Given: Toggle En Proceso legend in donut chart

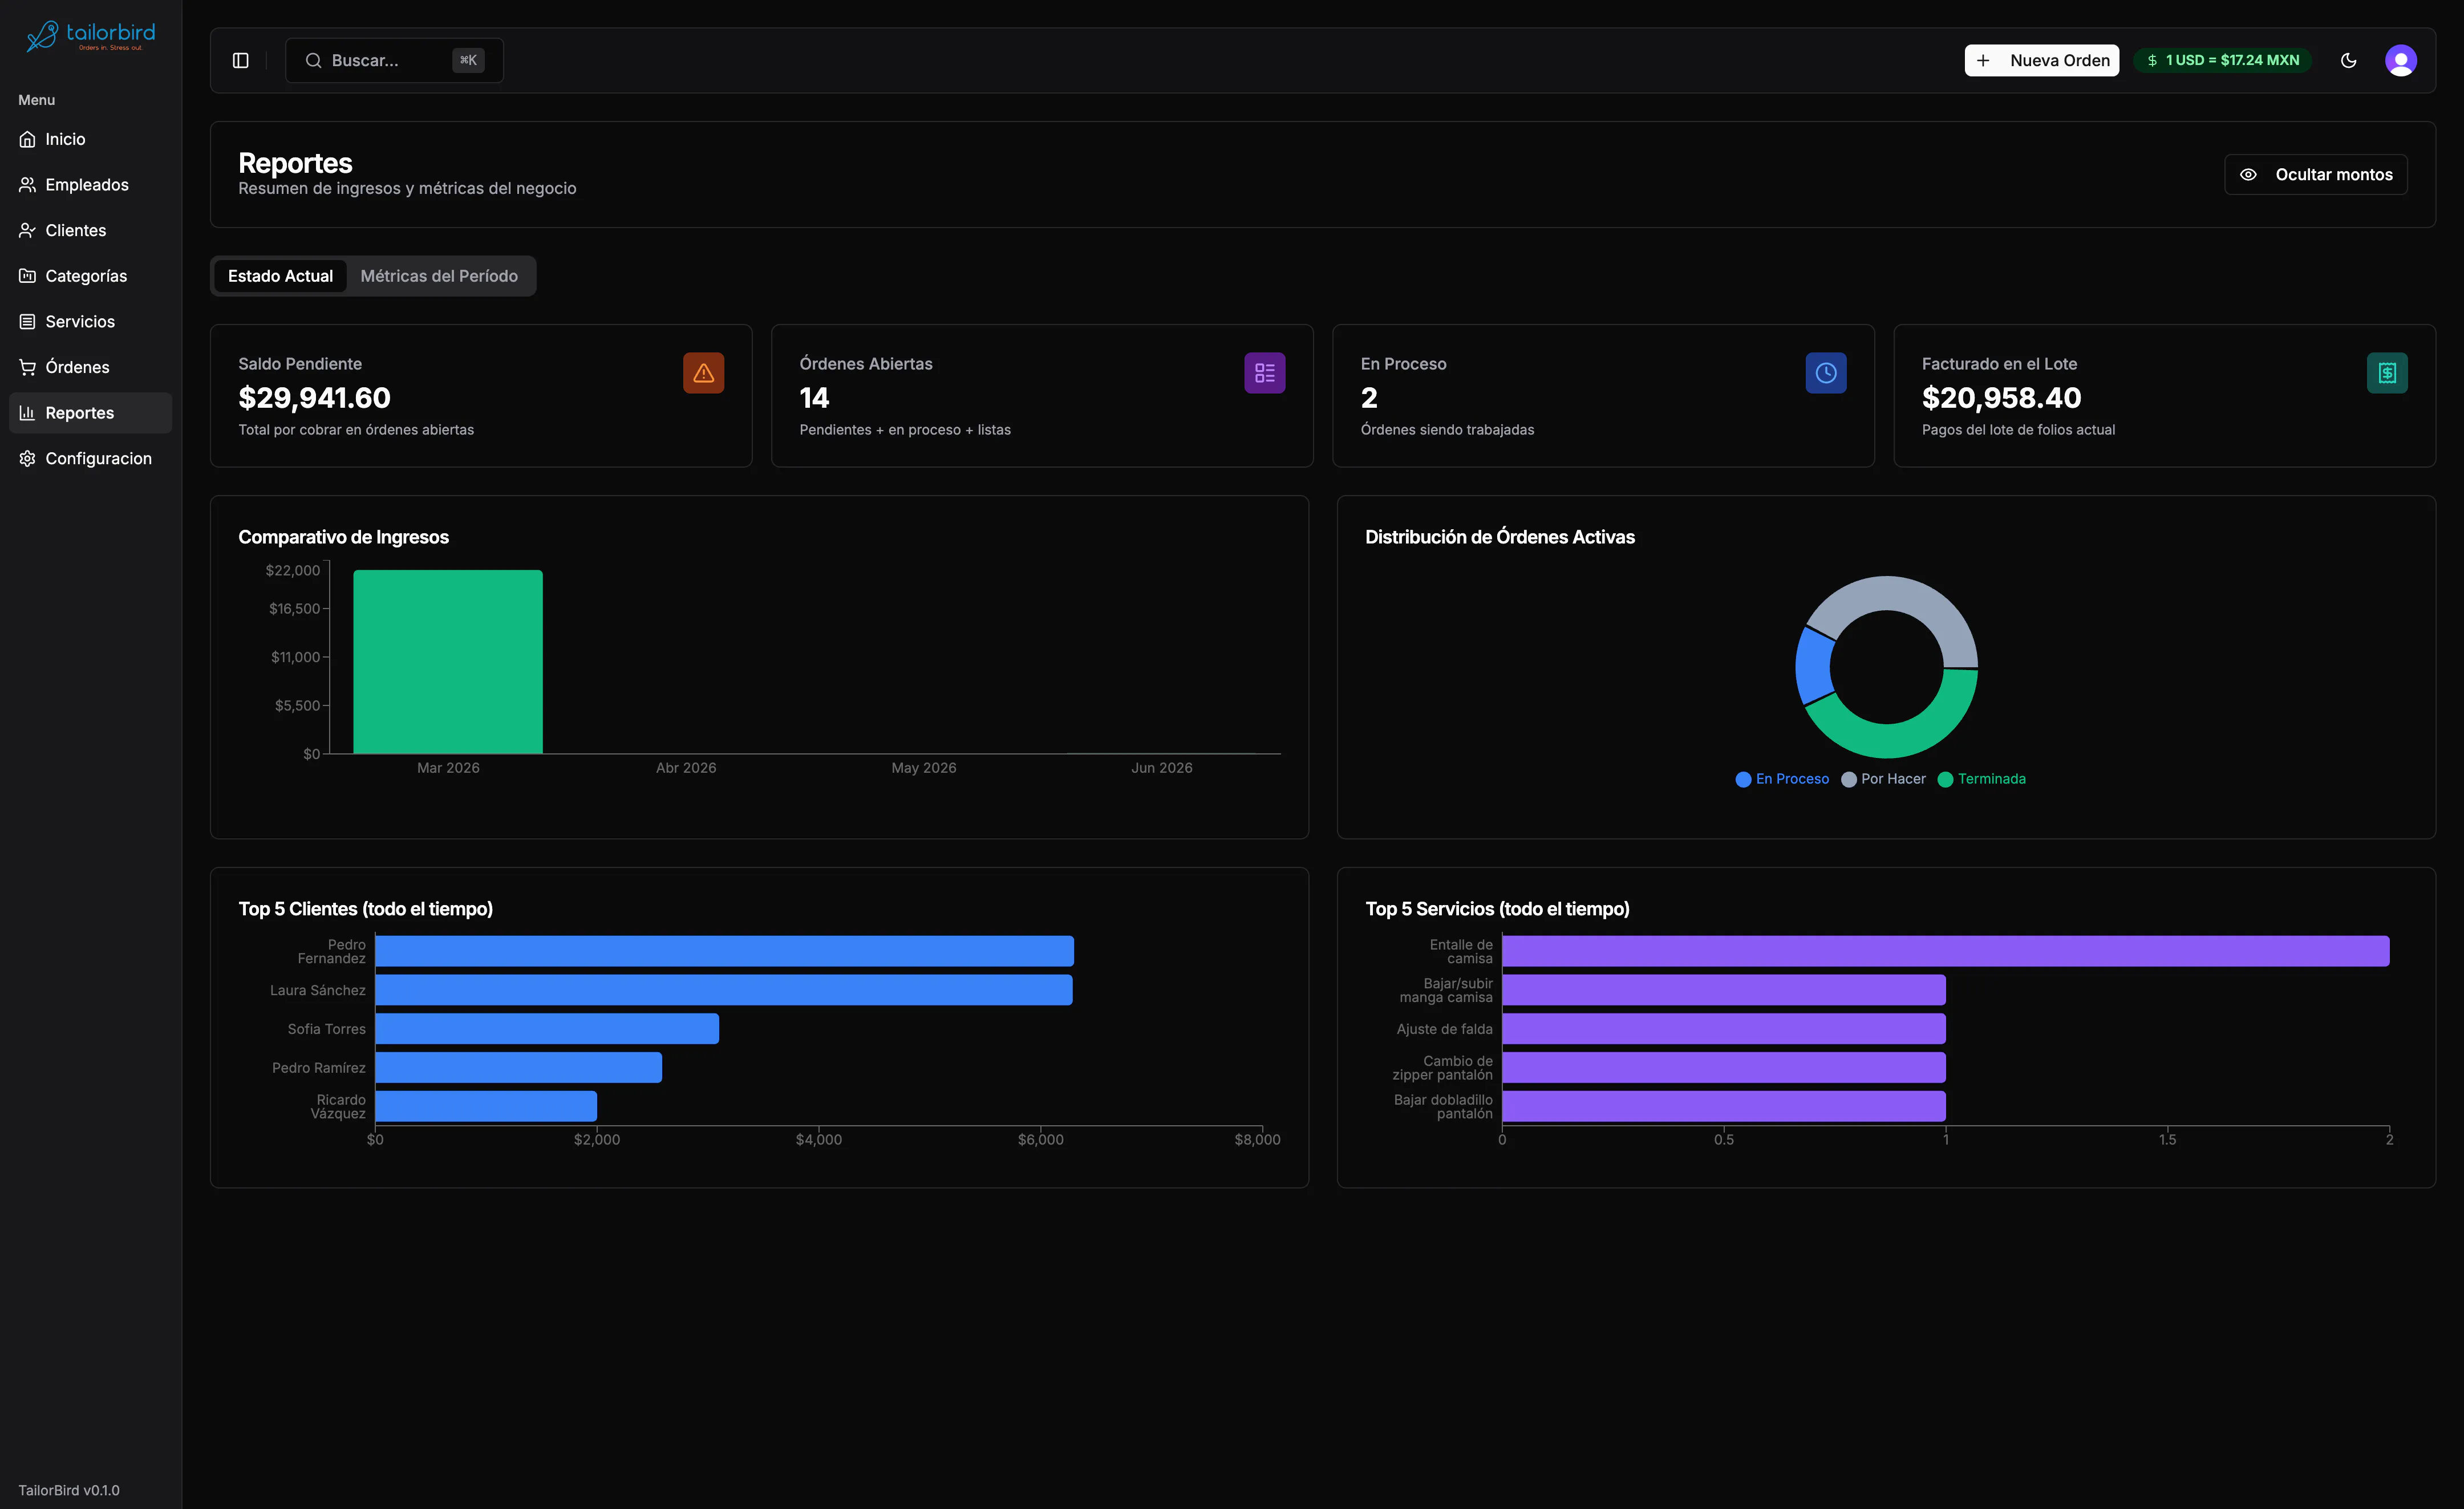Looking at the screenshot, I should (x=1782, y=779).
